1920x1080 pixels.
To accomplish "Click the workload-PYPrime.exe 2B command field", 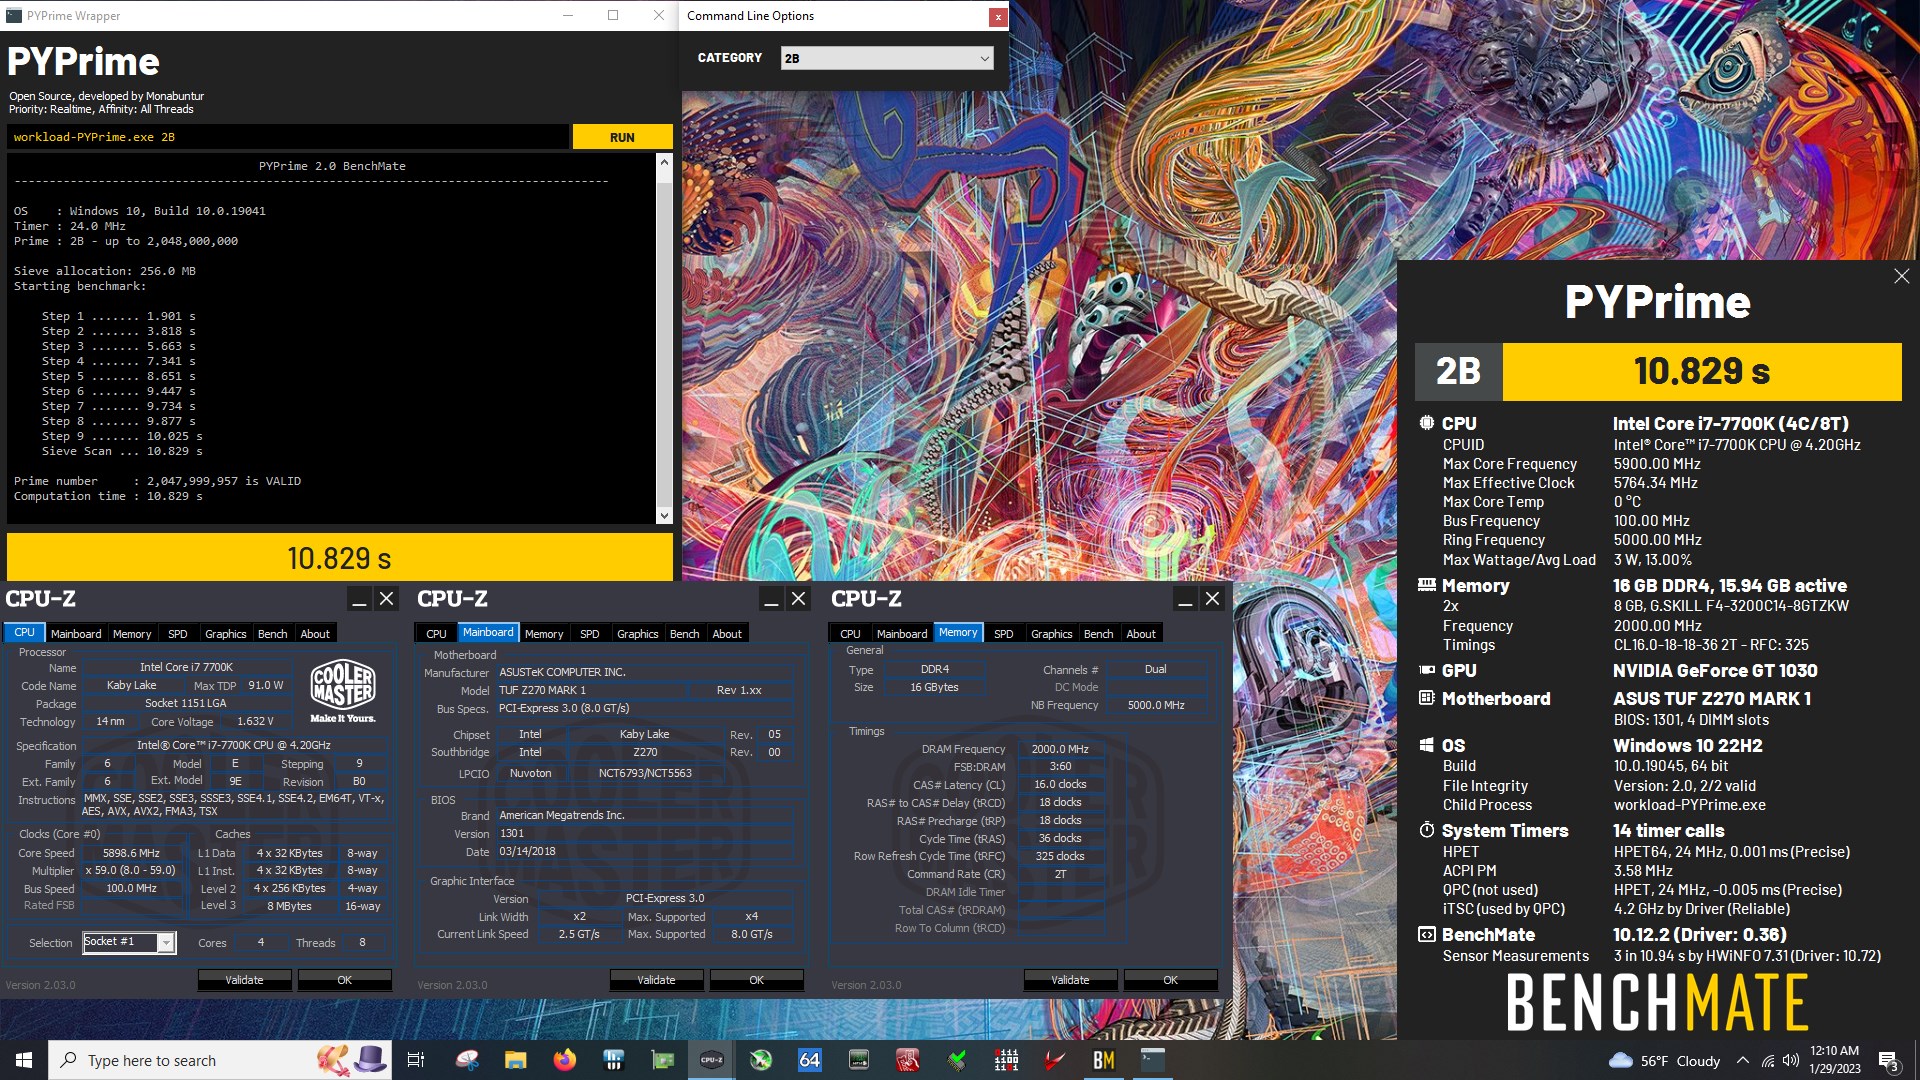I will (288, 137).
